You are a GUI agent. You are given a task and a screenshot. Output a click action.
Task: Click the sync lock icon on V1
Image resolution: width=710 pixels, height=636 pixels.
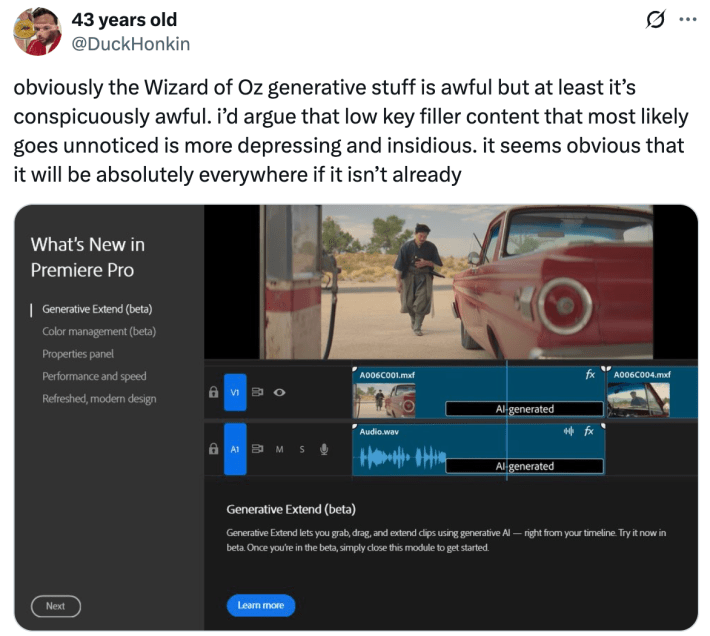click(x=258, y=393)
